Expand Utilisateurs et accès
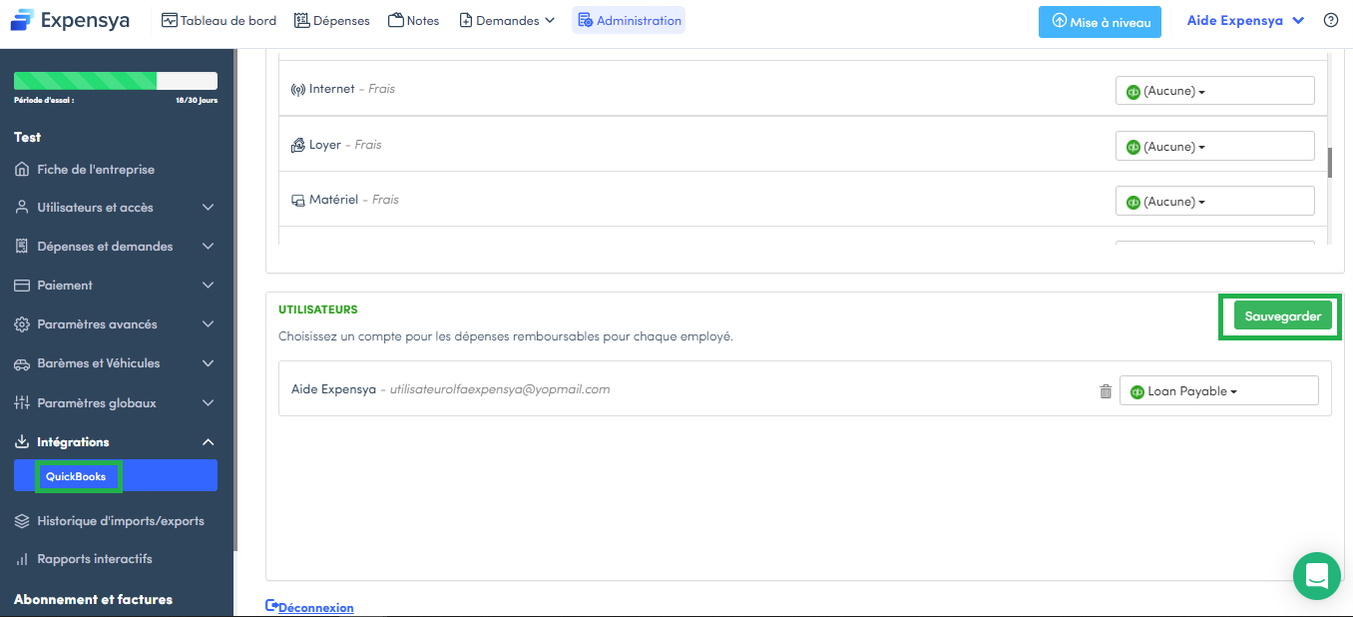Viewport: 1353px width, 617px height. pyautogui.click(x=116, y=207)
